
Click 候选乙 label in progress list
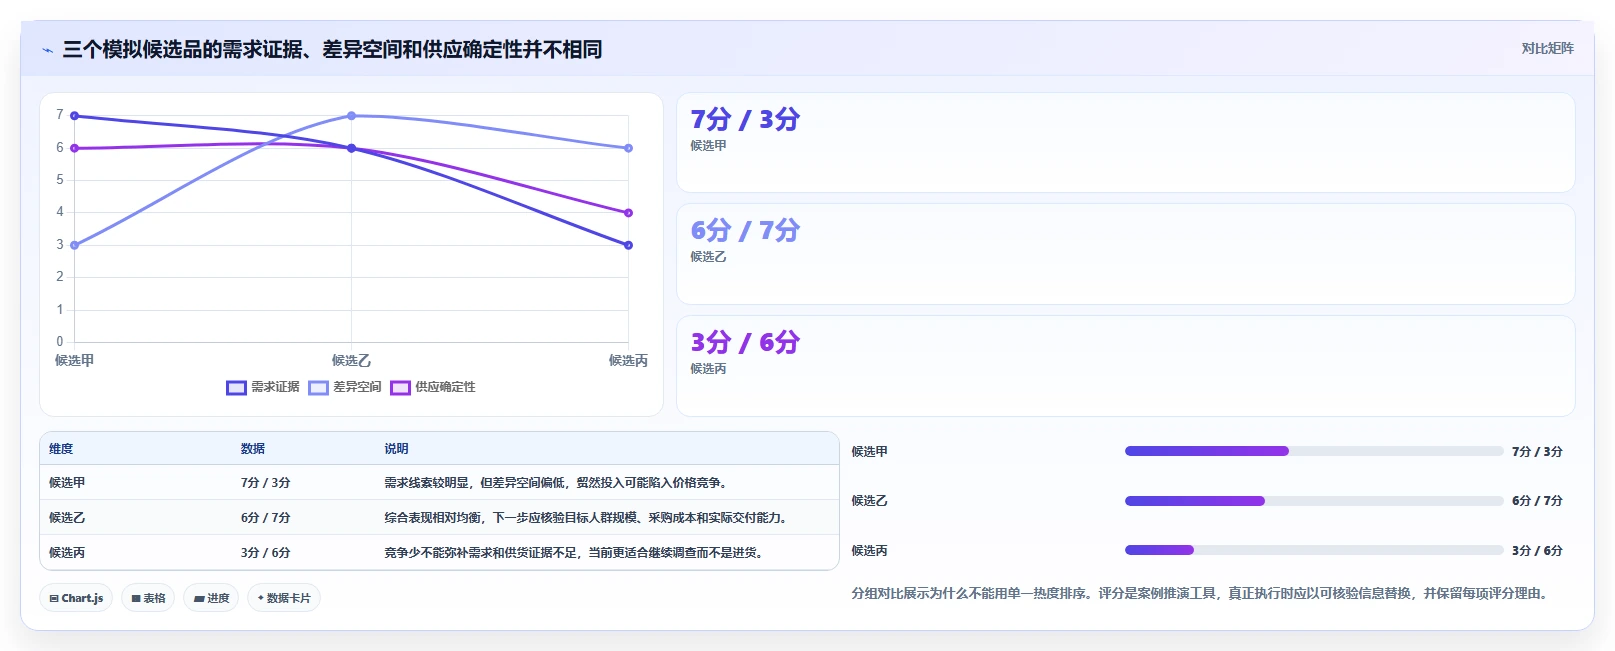870,501
